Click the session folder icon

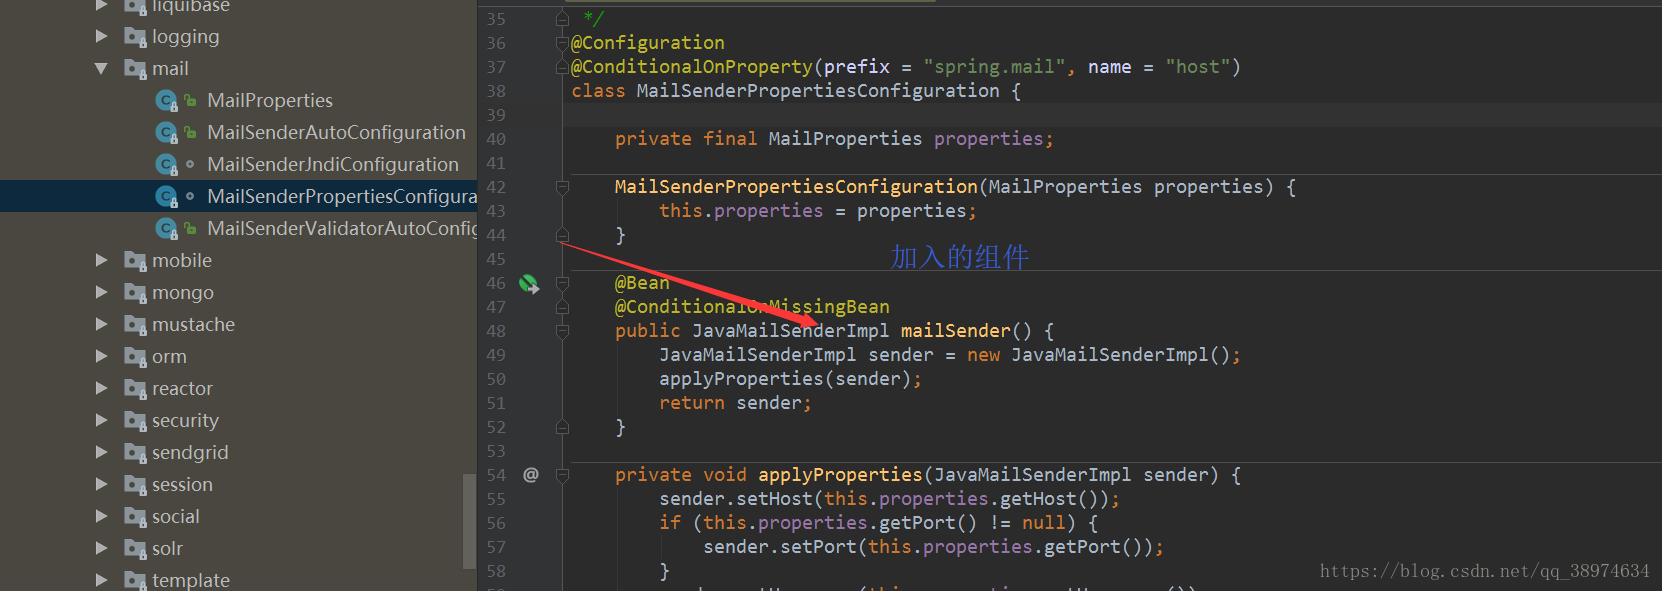click(x=135, y=485)
